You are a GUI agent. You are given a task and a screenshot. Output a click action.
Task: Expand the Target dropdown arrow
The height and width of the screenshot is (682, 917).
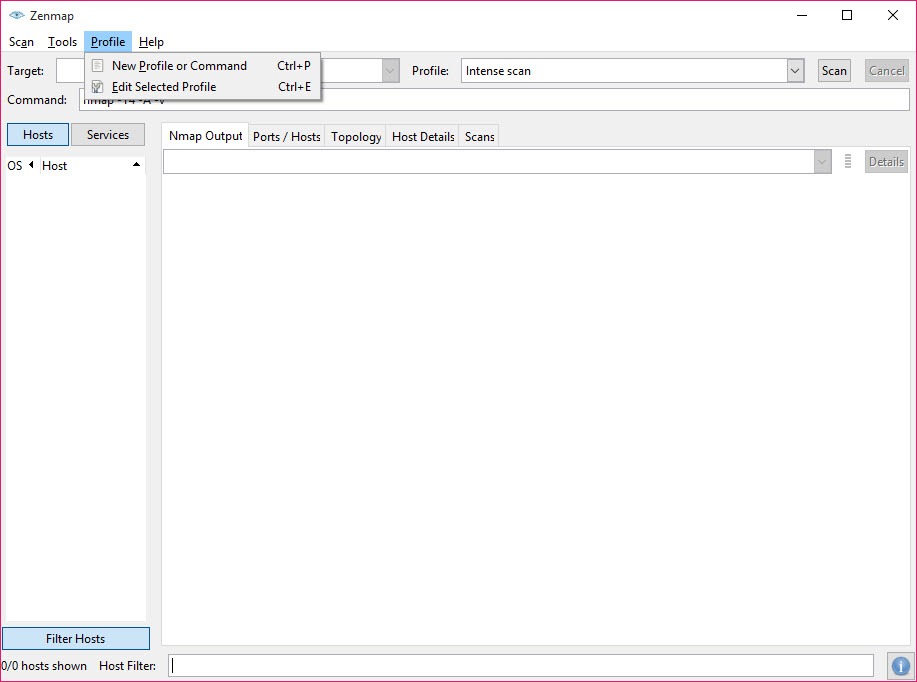click(390, 71)
